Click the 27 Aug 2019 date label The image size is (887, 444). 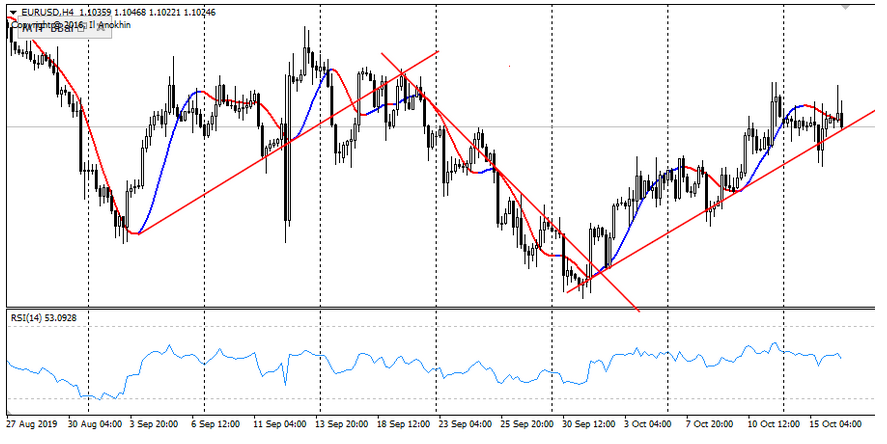(x=31, y=424)
